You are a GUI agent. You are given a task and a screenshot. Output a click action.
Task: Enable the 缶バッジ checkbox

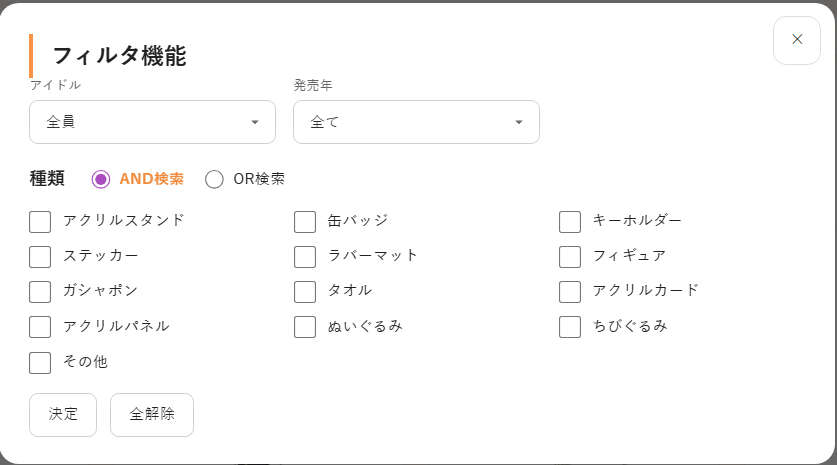click(x=305, y=221)
